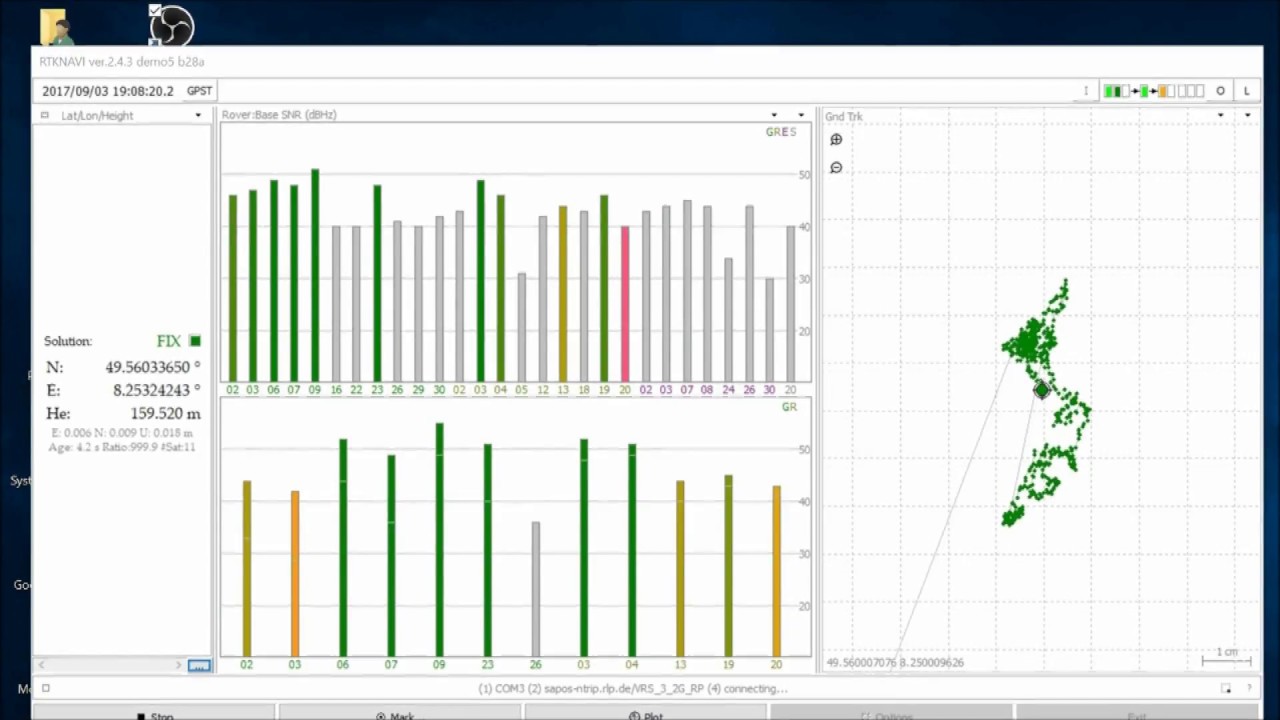
Task: Click the He height value 159.520 m
Action: coord(165,413)
